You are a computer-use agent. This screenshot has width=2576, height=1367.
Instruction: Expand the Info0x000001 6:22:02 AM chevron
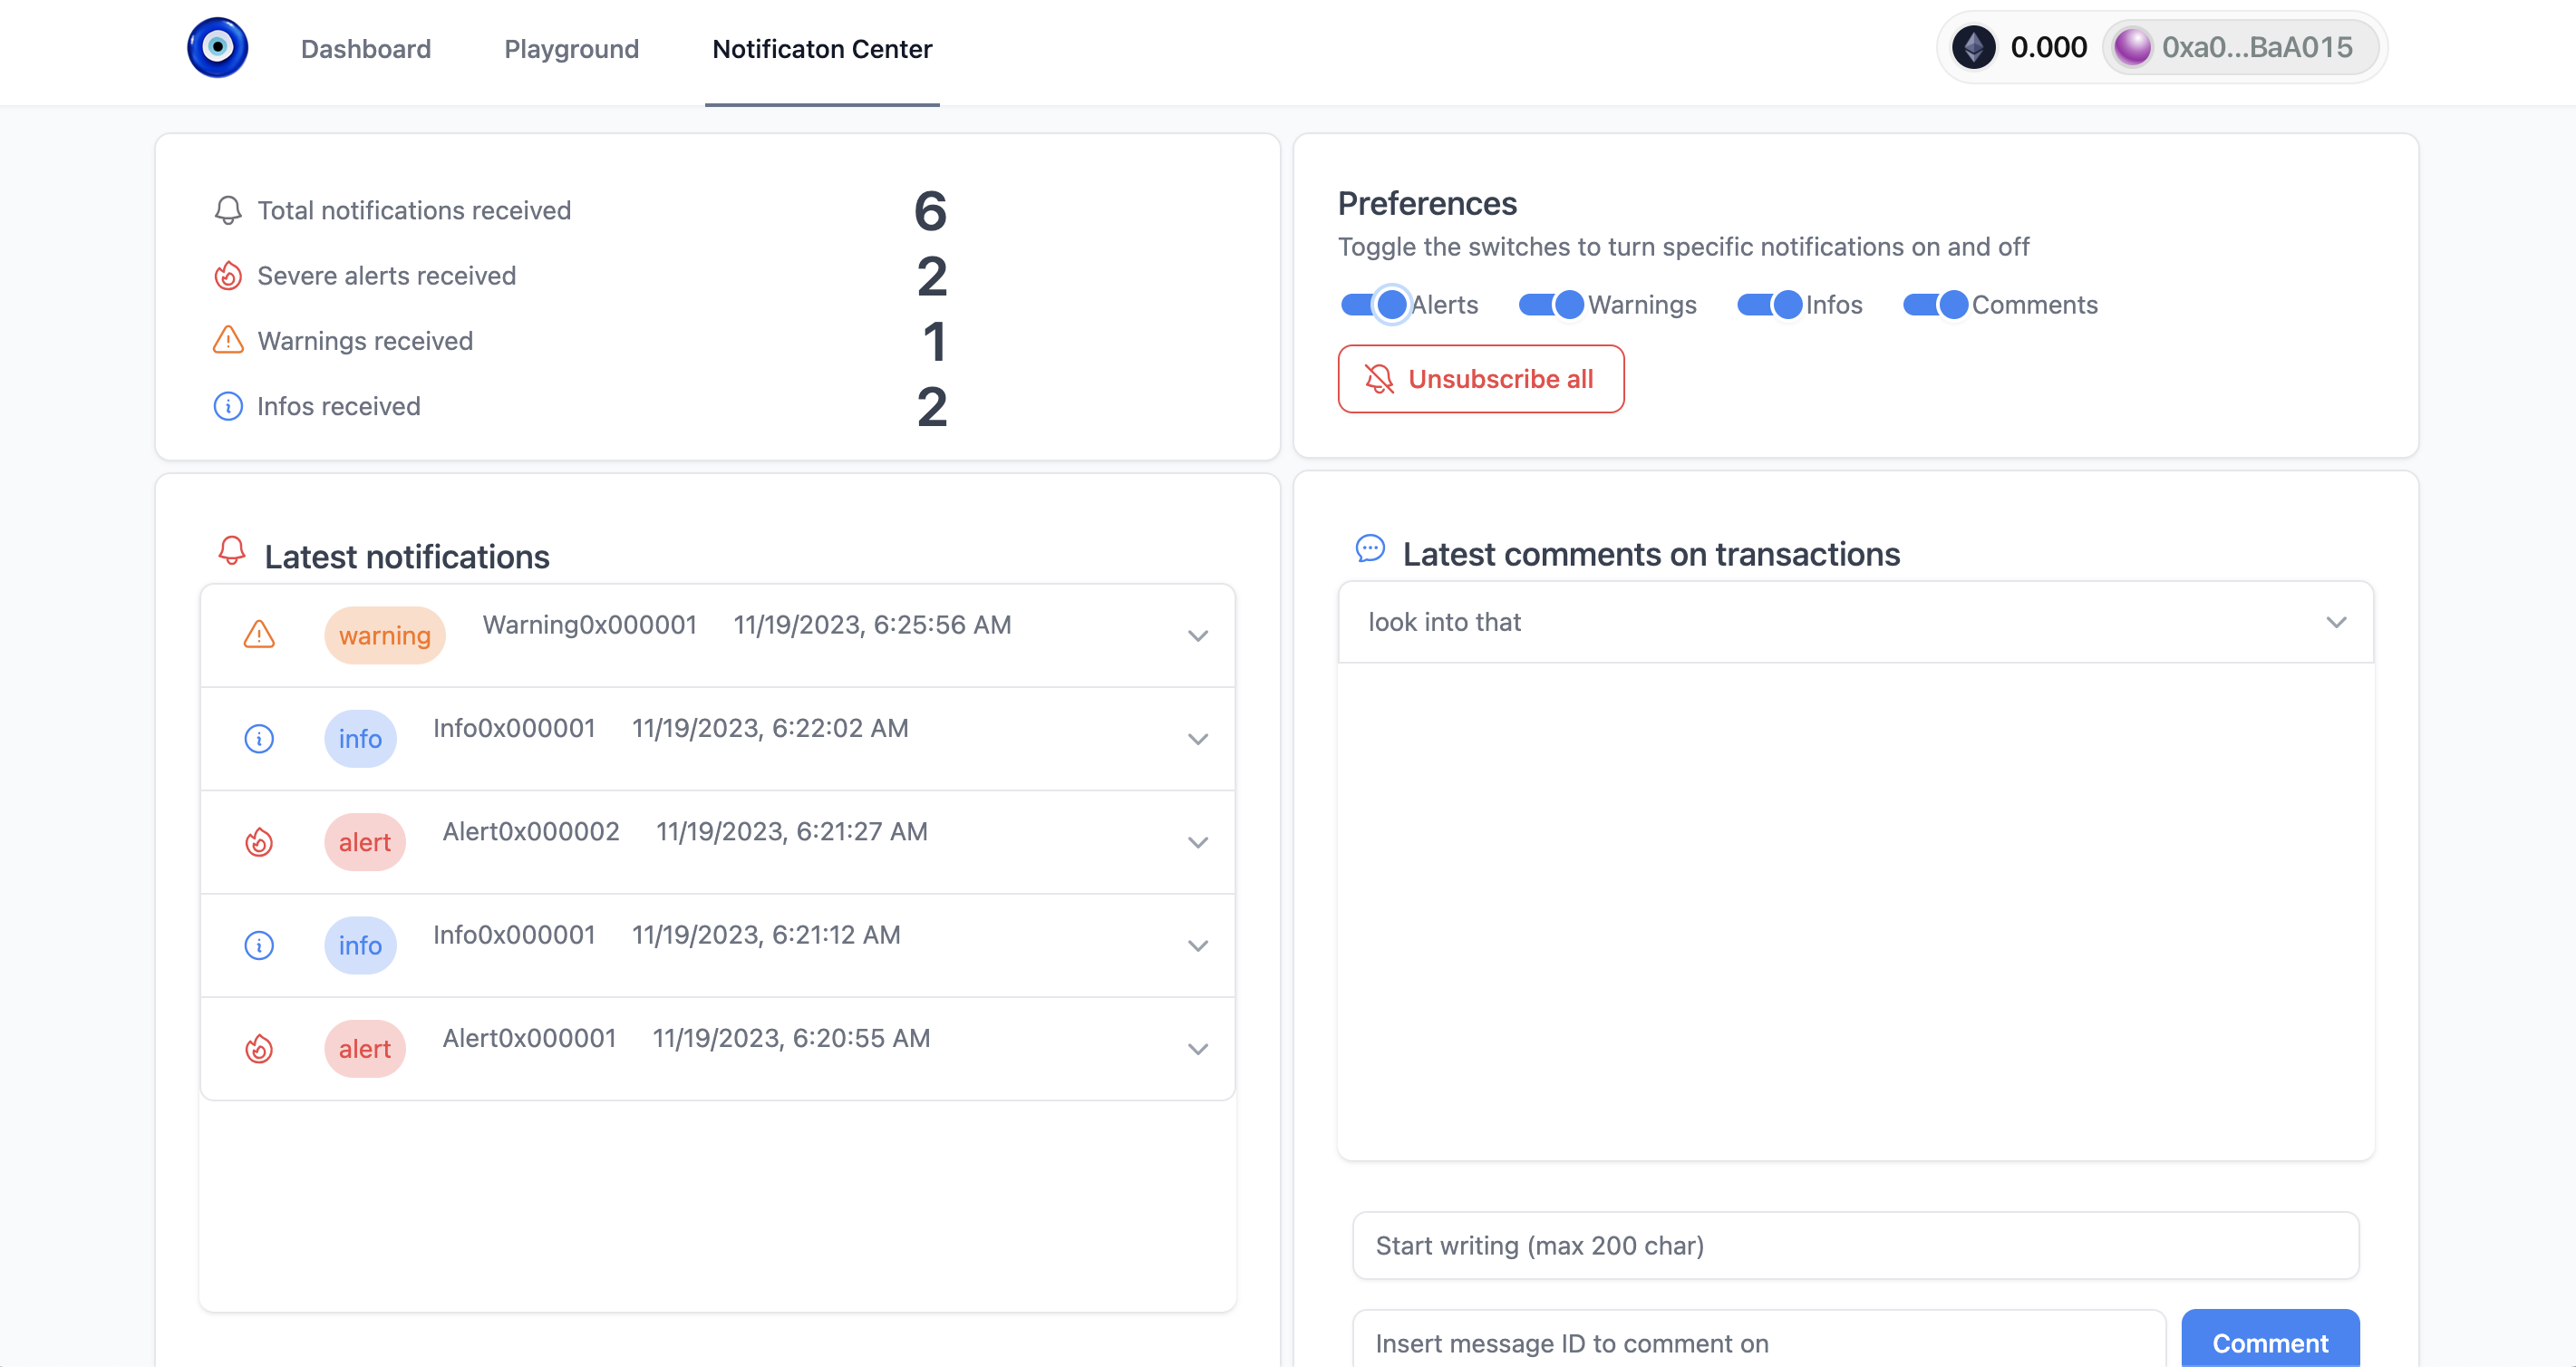pos(1198,739)
